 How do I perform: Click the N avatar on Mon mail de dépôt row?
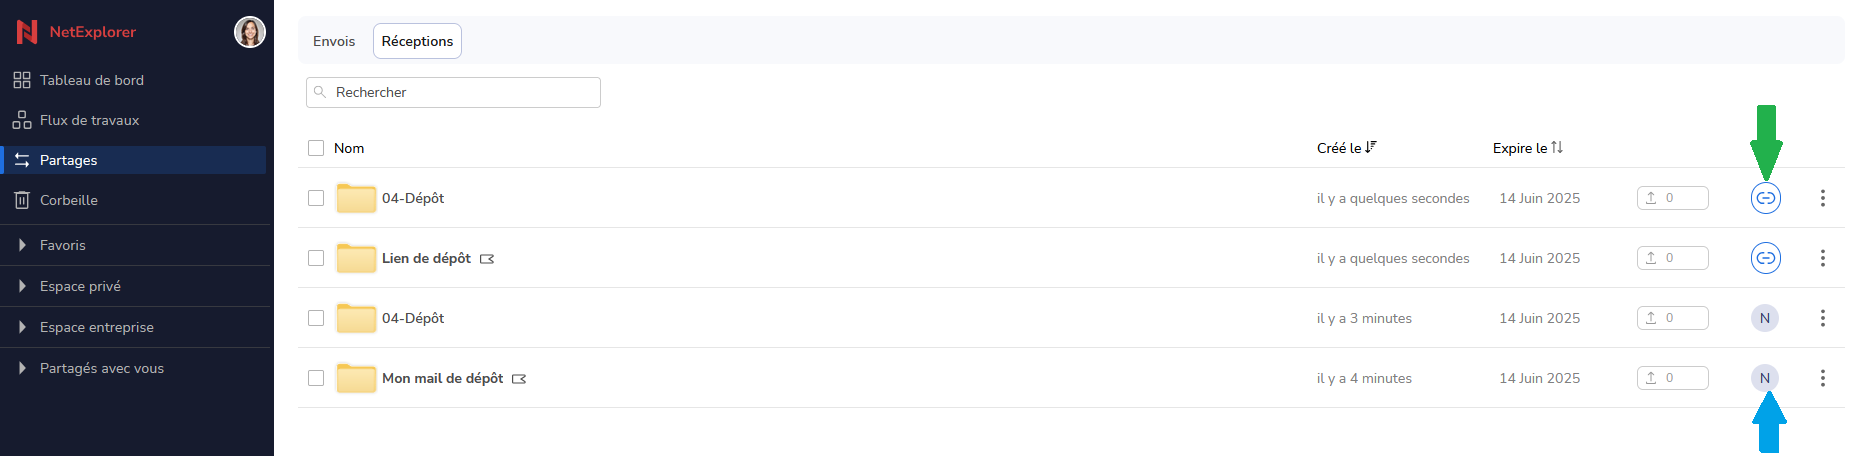pyautogui.click(x=1765, y=378)
